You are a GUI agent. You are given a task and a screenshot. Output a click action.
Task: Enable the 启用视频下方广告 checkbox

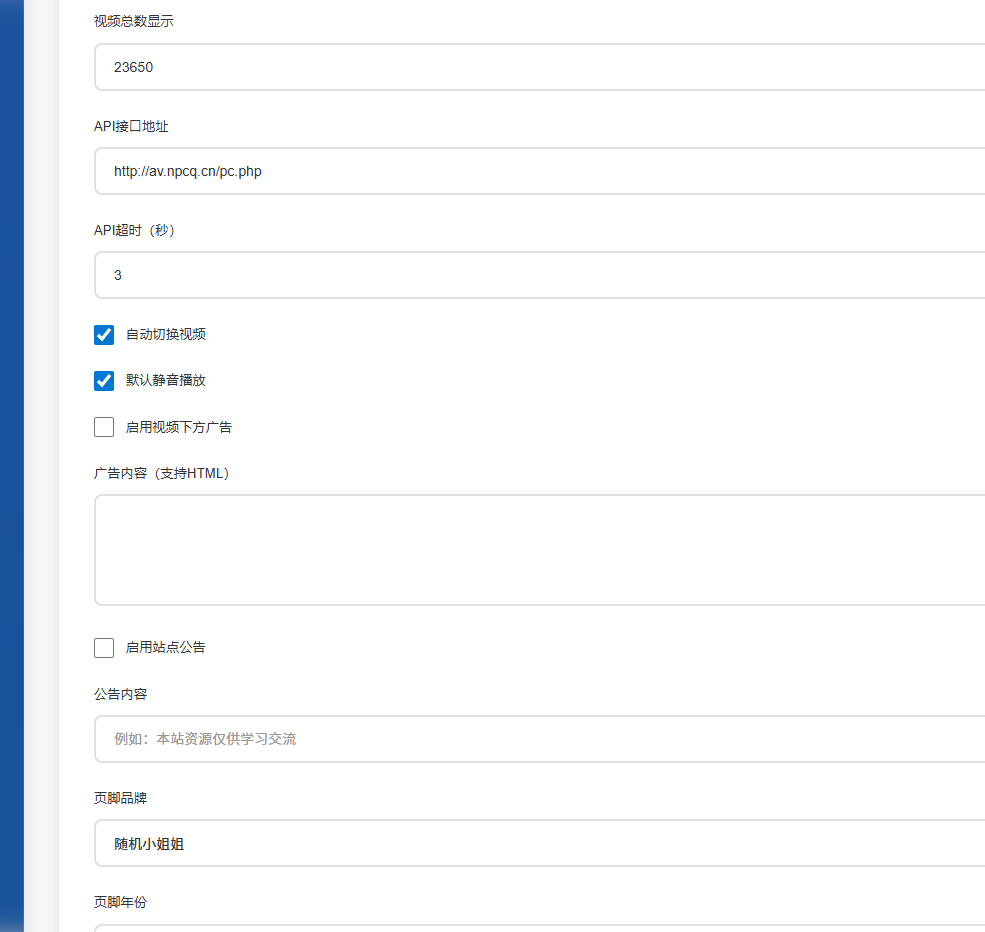[104, 428]
